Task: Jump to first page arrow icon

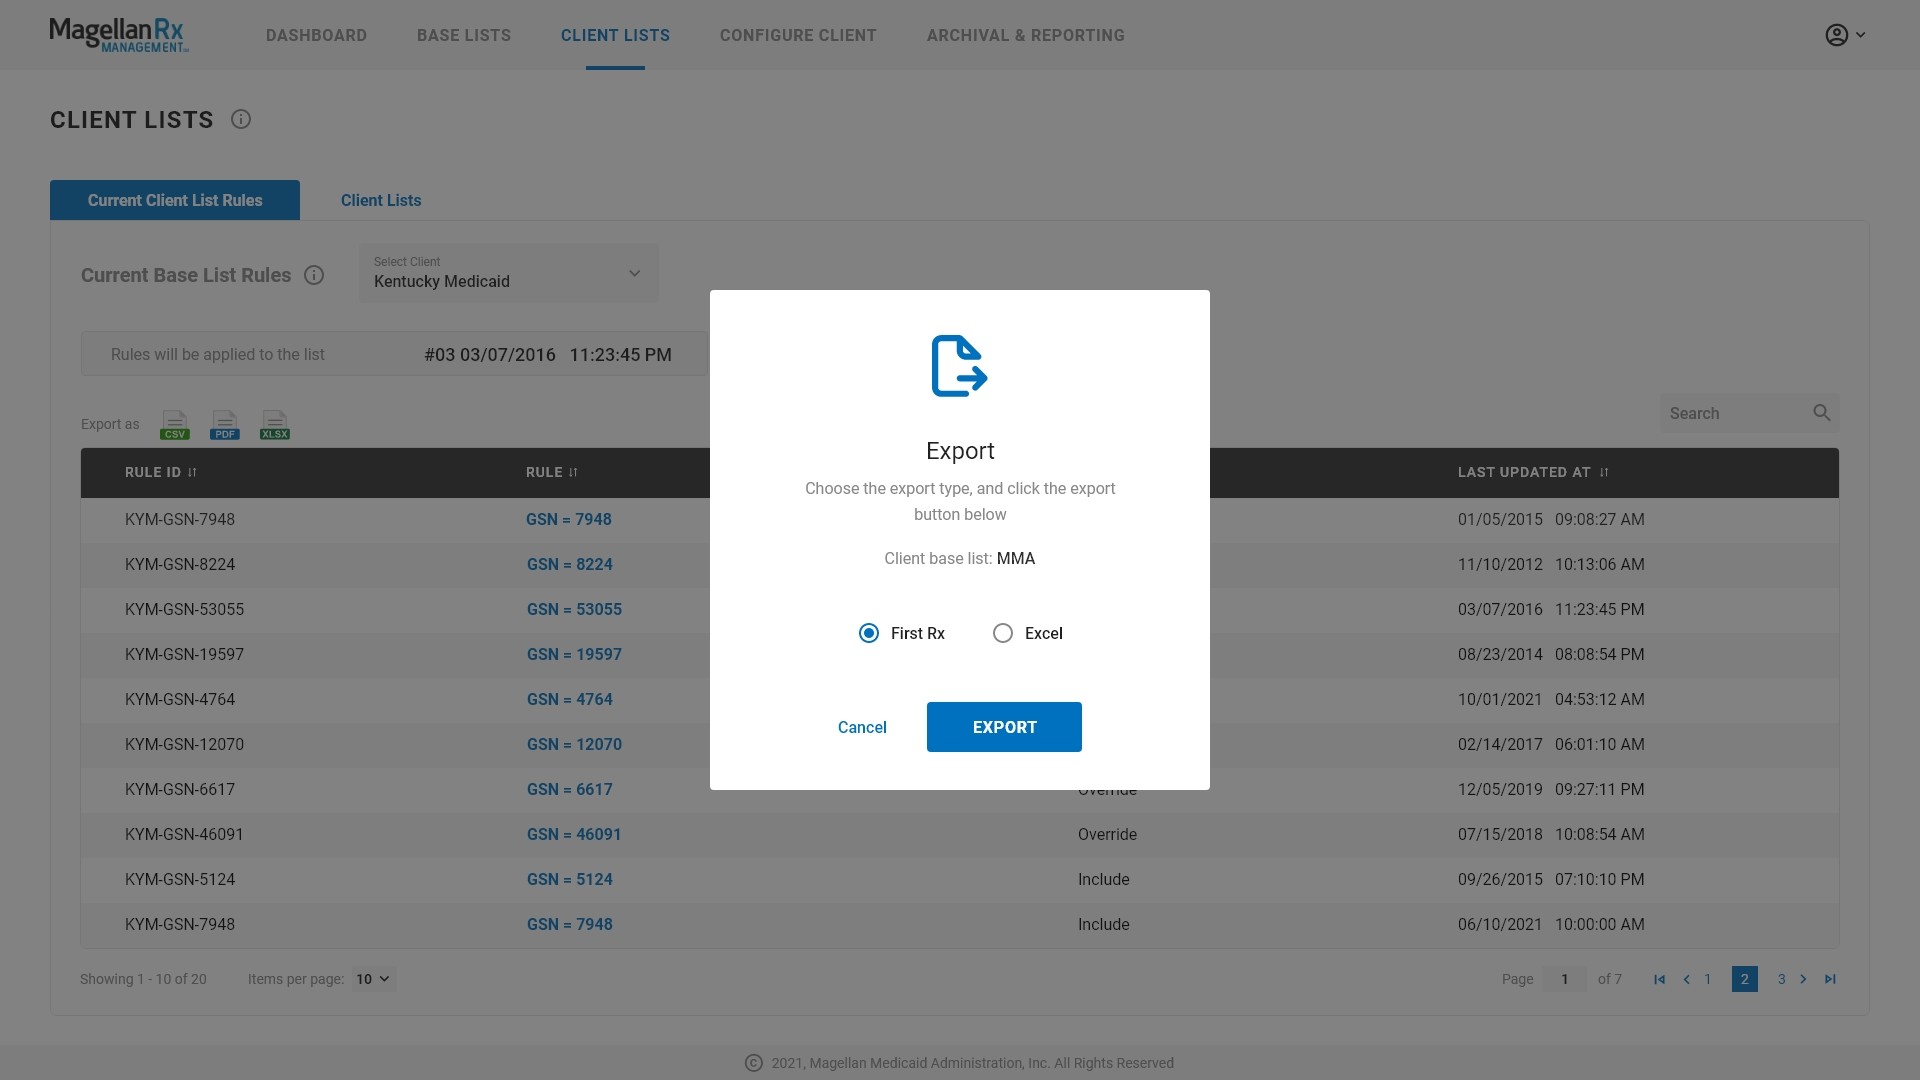Action: (x=1659, y=980)
